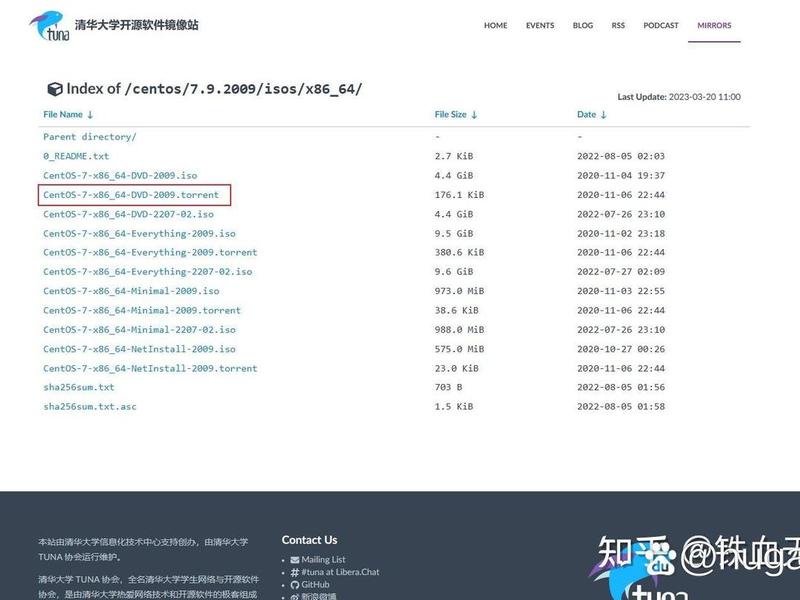
Task: Click the Last Update 2023-03-20 11:00 text
Action: pyautogui.click(x=679, y=97)
